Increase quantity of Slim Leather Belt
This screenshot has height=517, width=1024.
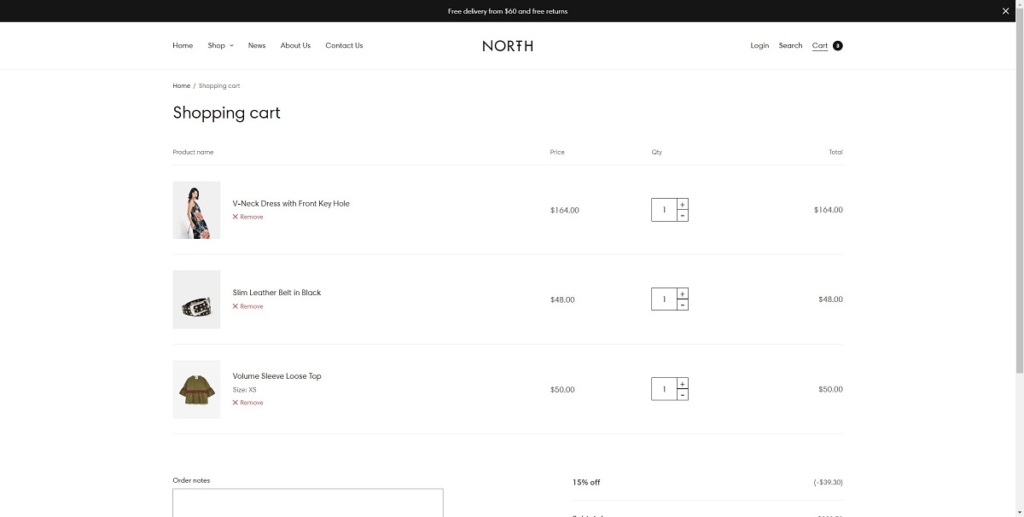tap(682, 294)
